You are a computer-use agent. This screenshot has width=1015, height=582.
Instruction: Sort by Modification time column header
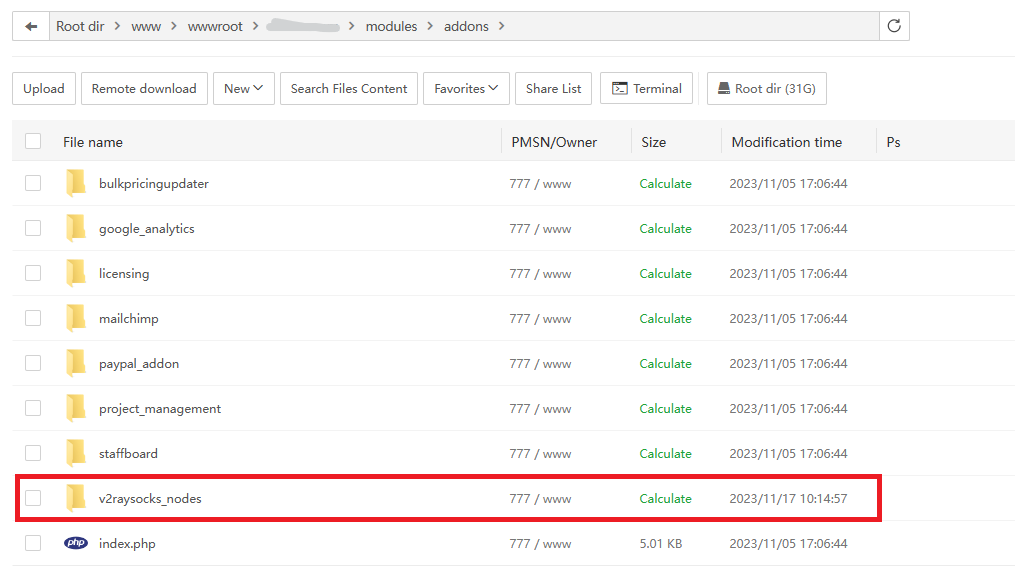click(x=786, y=142)
